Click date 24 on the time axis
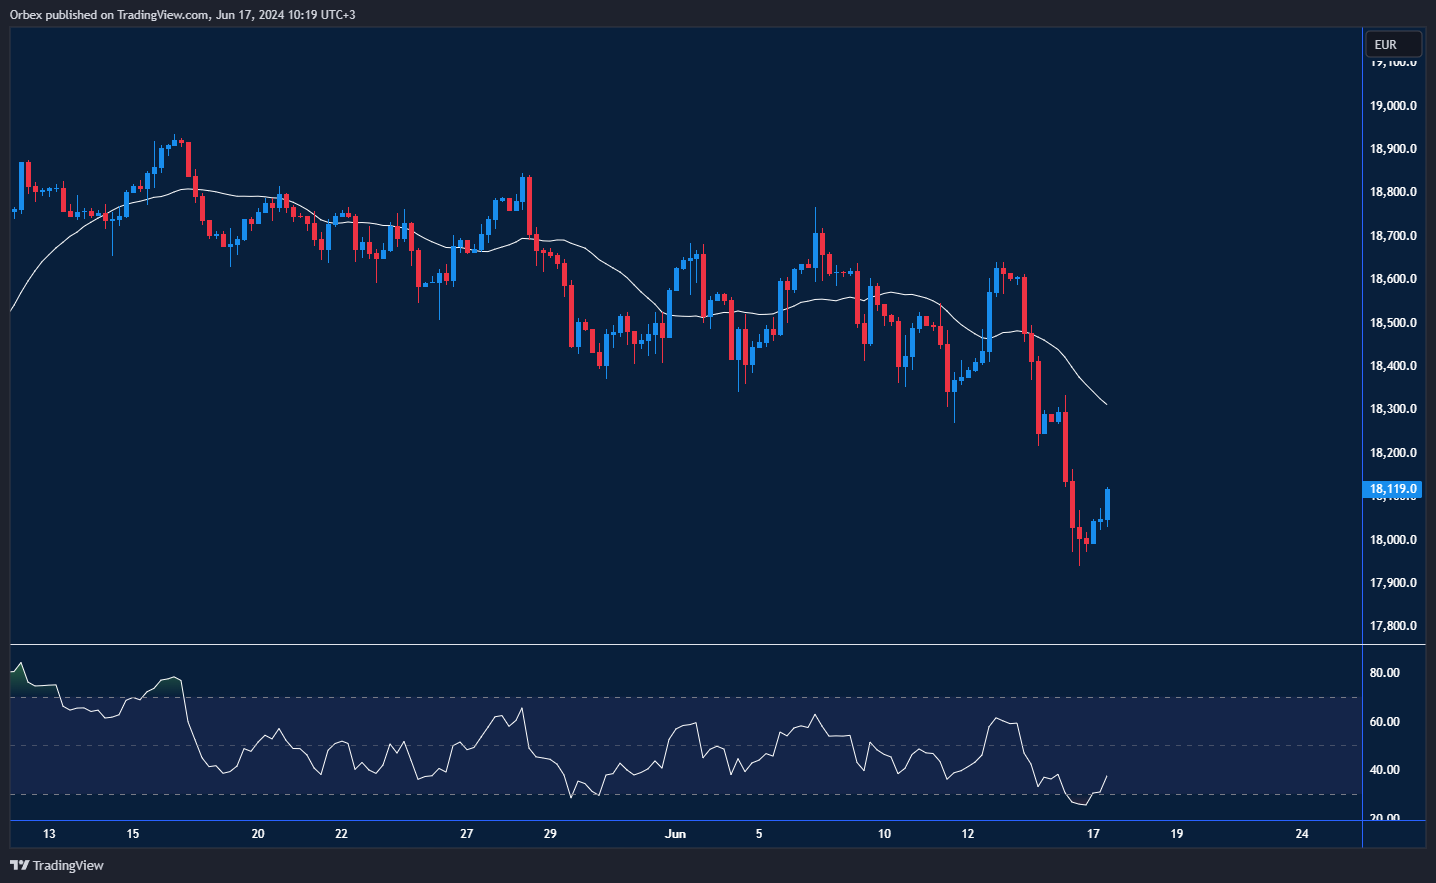This screenshot has width=1436, height=883. point(1301,833)
